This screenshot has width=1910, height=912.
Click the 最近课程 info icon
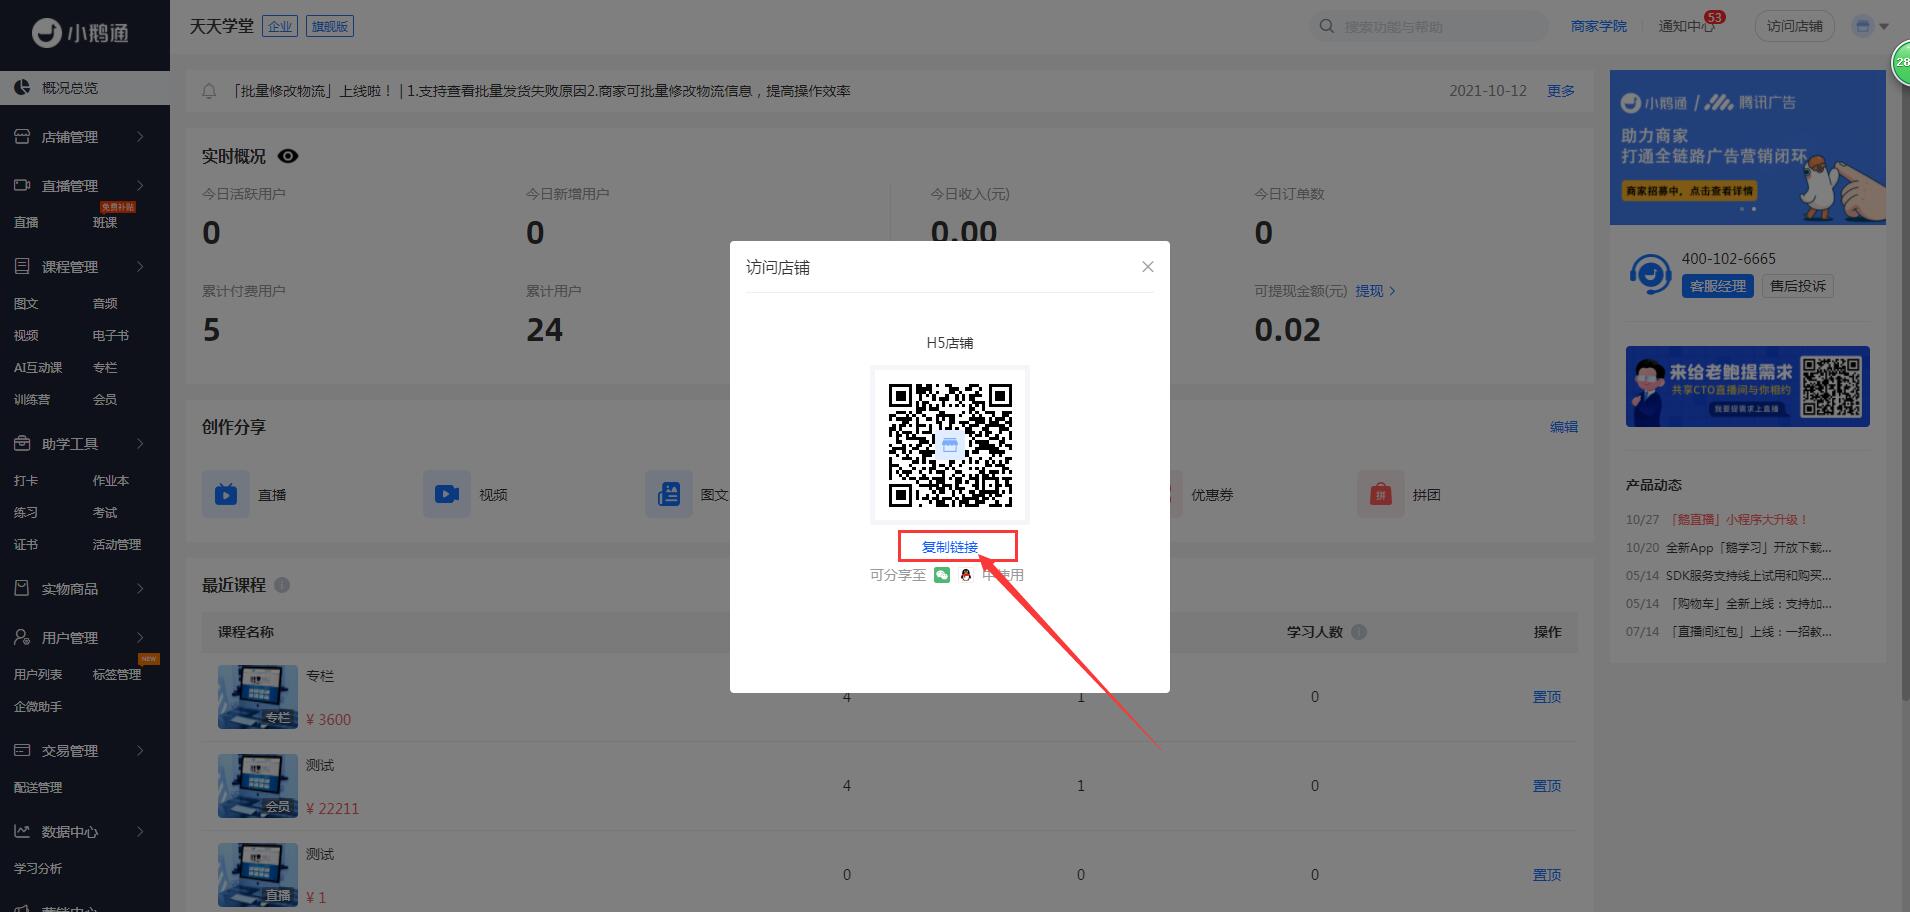(282, 585)
